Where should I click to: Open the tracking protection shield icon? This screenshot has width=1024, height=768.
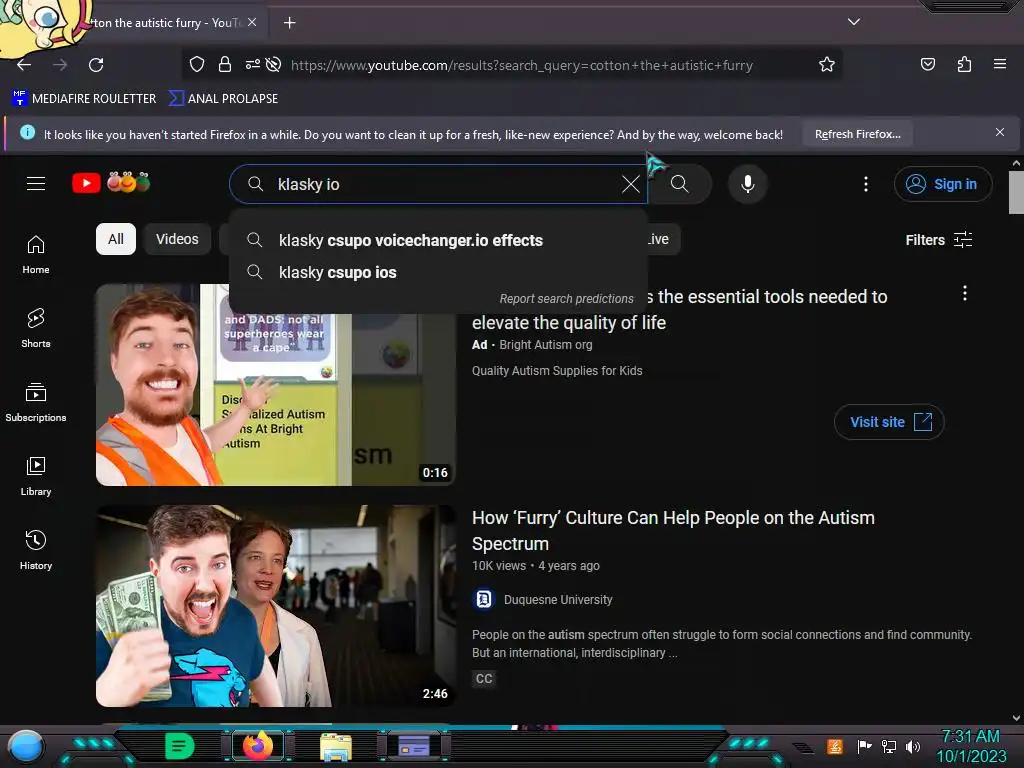tap(197, 64)
